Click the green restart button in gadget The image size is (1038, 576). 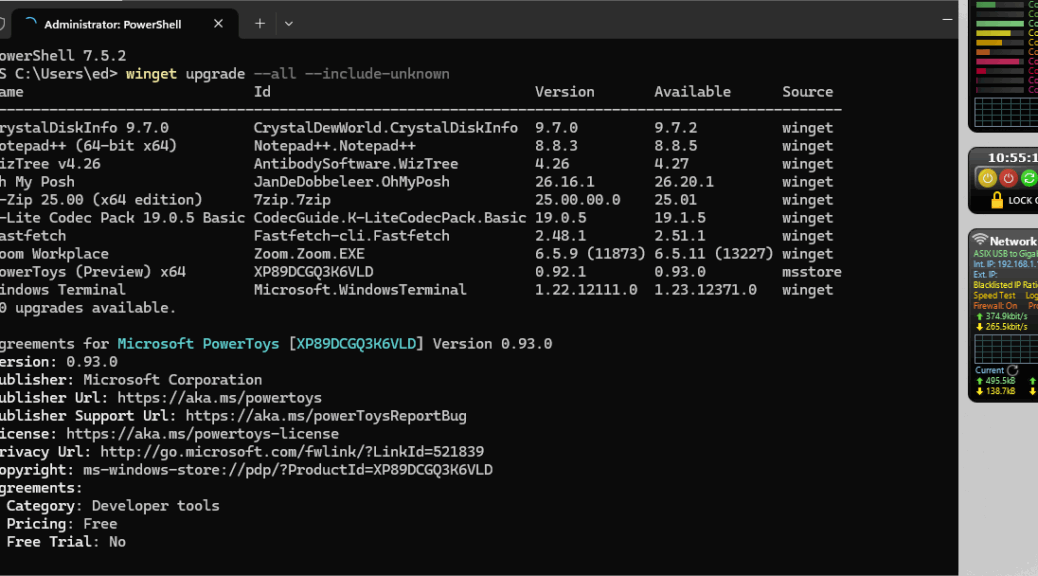point(1029,178)
